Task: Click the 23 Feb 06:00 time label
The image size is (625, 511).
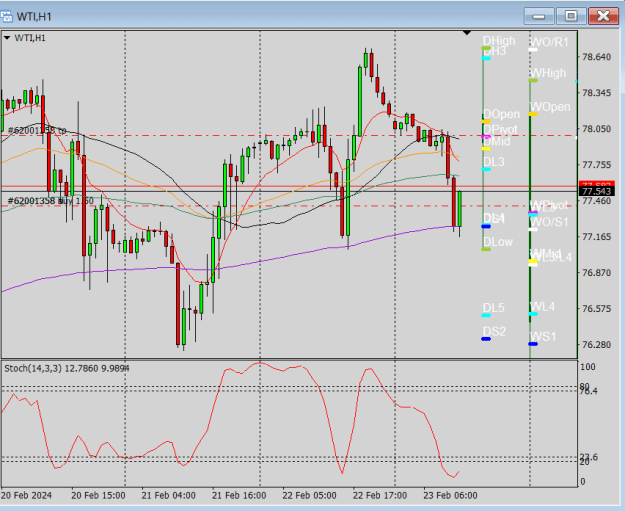Action: coord(450,495)
